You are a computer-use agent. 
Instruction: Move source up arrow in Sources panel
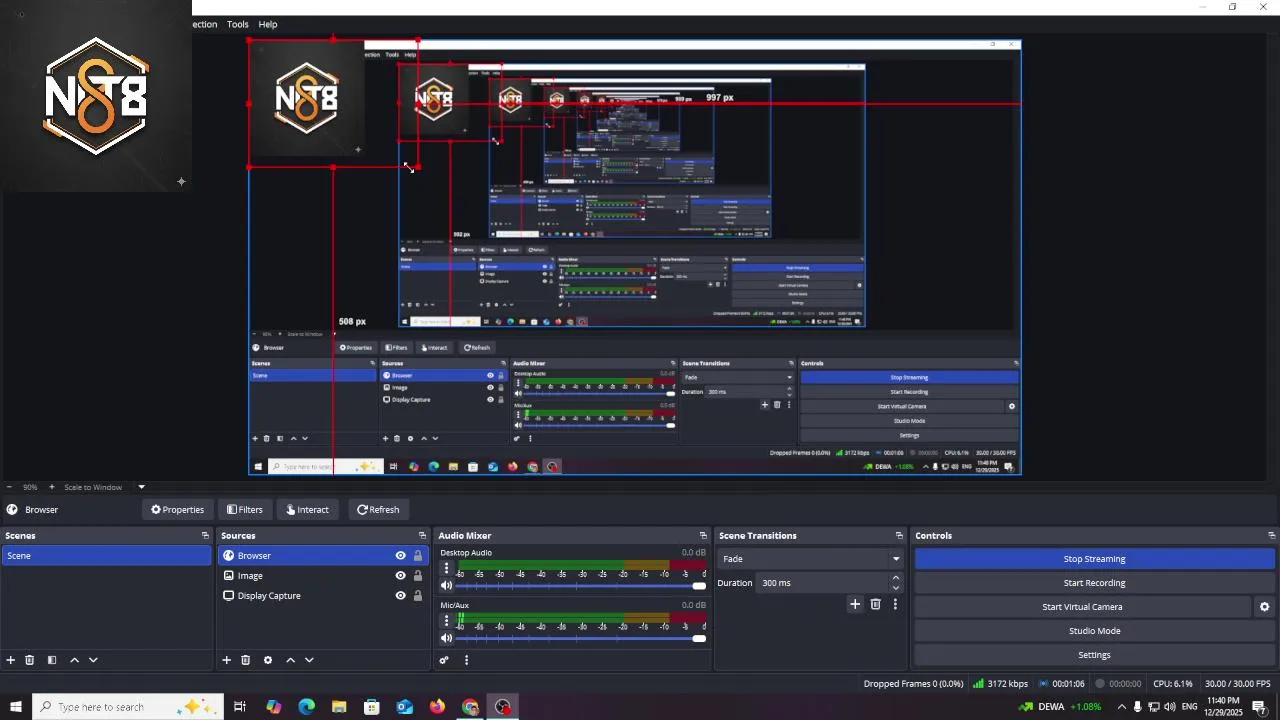[290, 660]
